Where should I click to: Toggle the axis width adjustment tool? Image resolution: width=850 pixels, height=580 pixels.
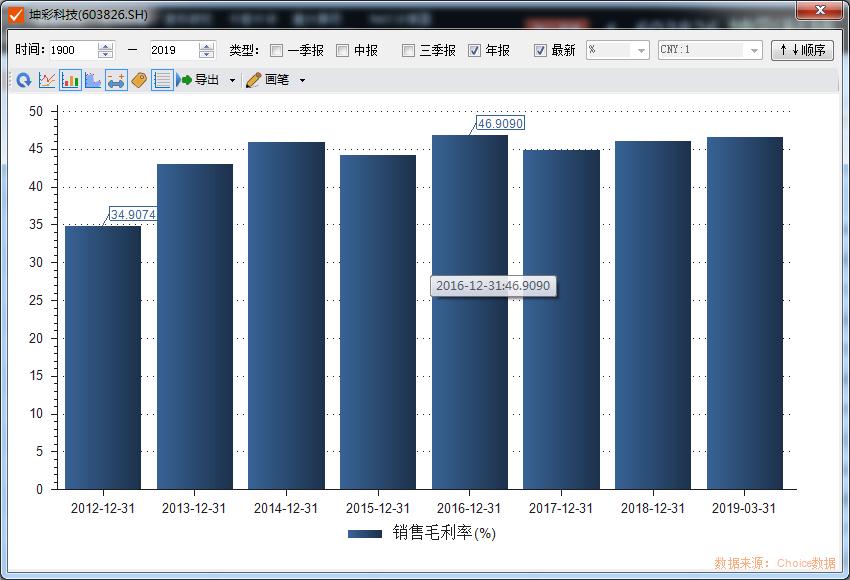(x=115, y=80)
